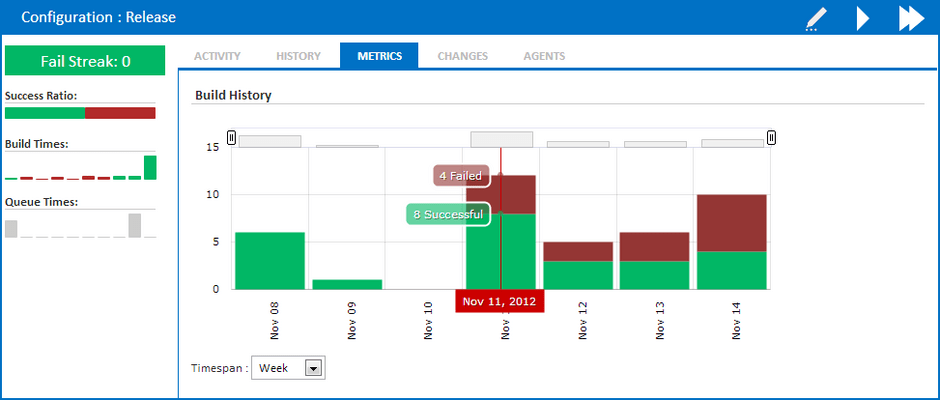Click the pencil edit configuration icon
This screenshot has width=940, height=400.
[x=817, y=18]
